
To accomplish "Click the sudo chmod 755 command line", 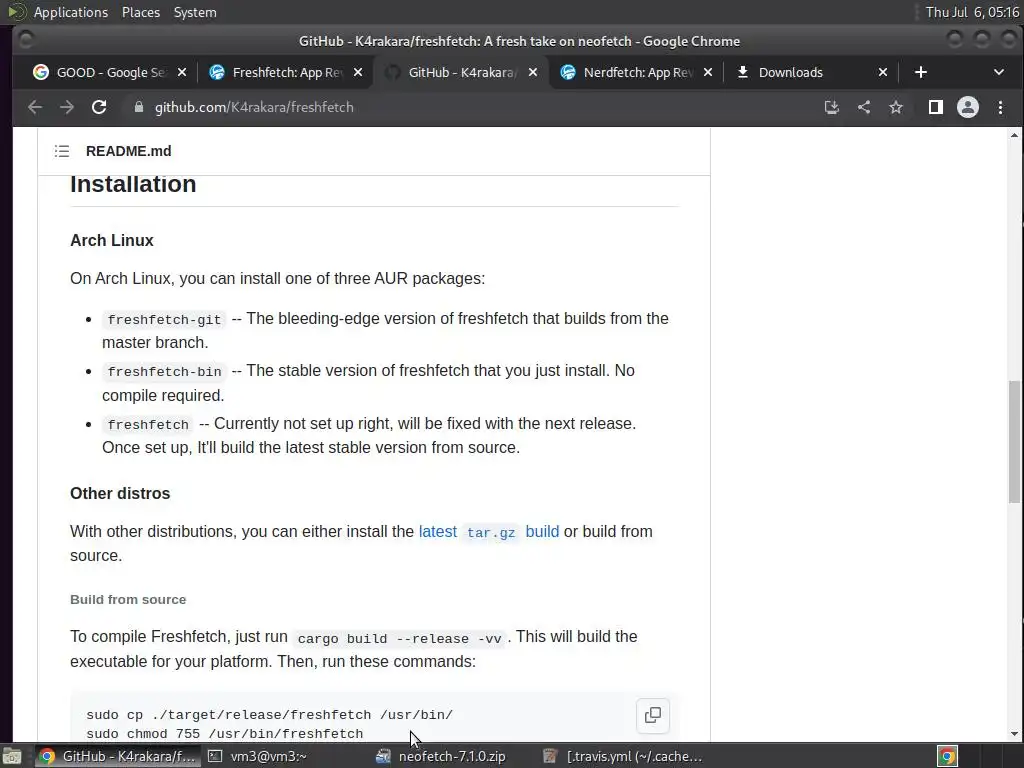I will [x=225, y=733].
